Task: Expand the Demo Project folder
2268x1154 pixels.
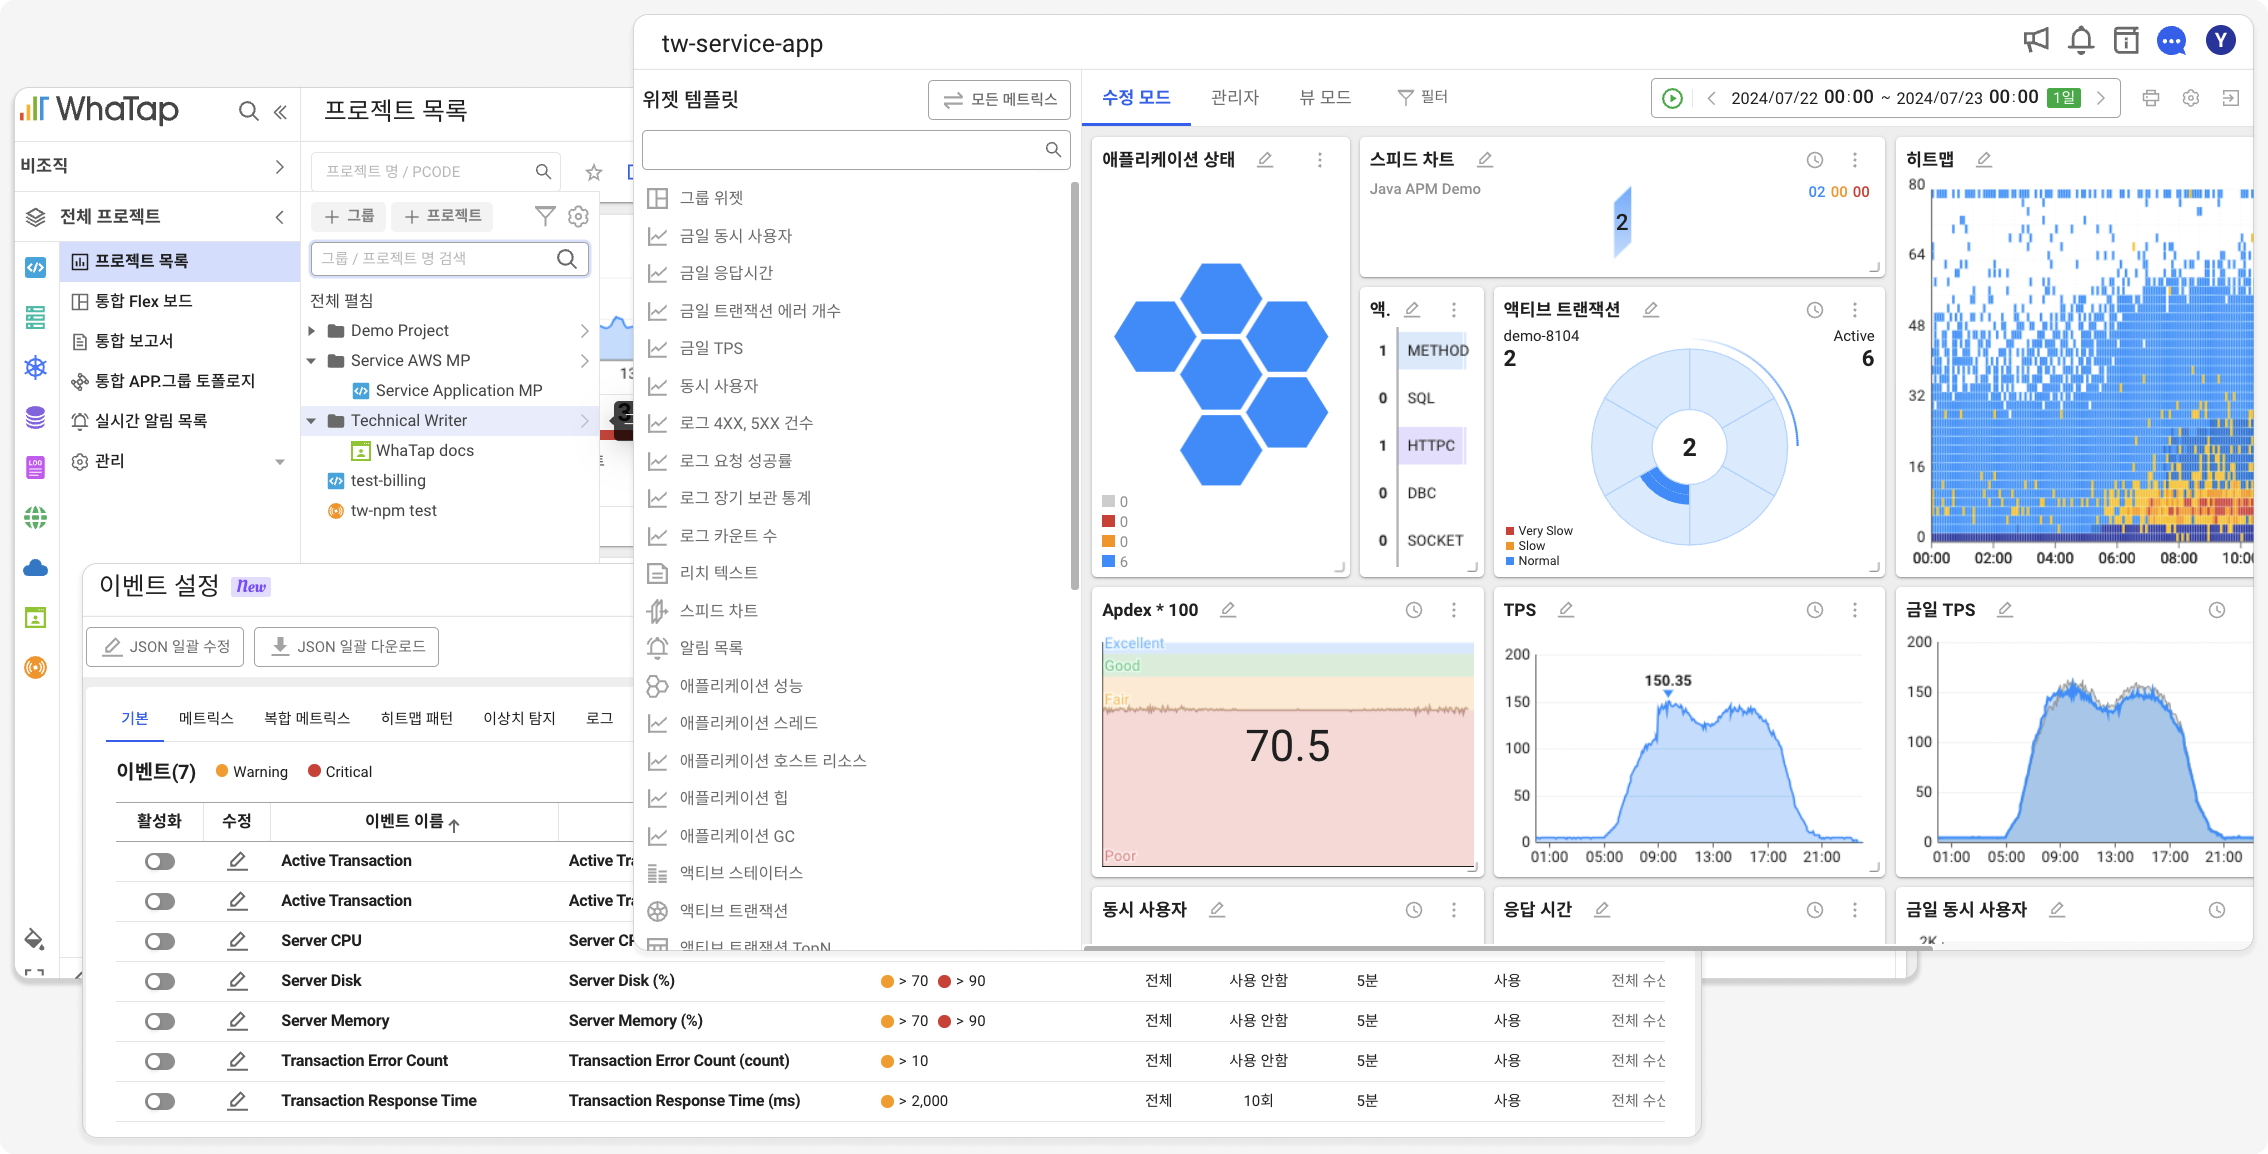Action: pos(312,331)
